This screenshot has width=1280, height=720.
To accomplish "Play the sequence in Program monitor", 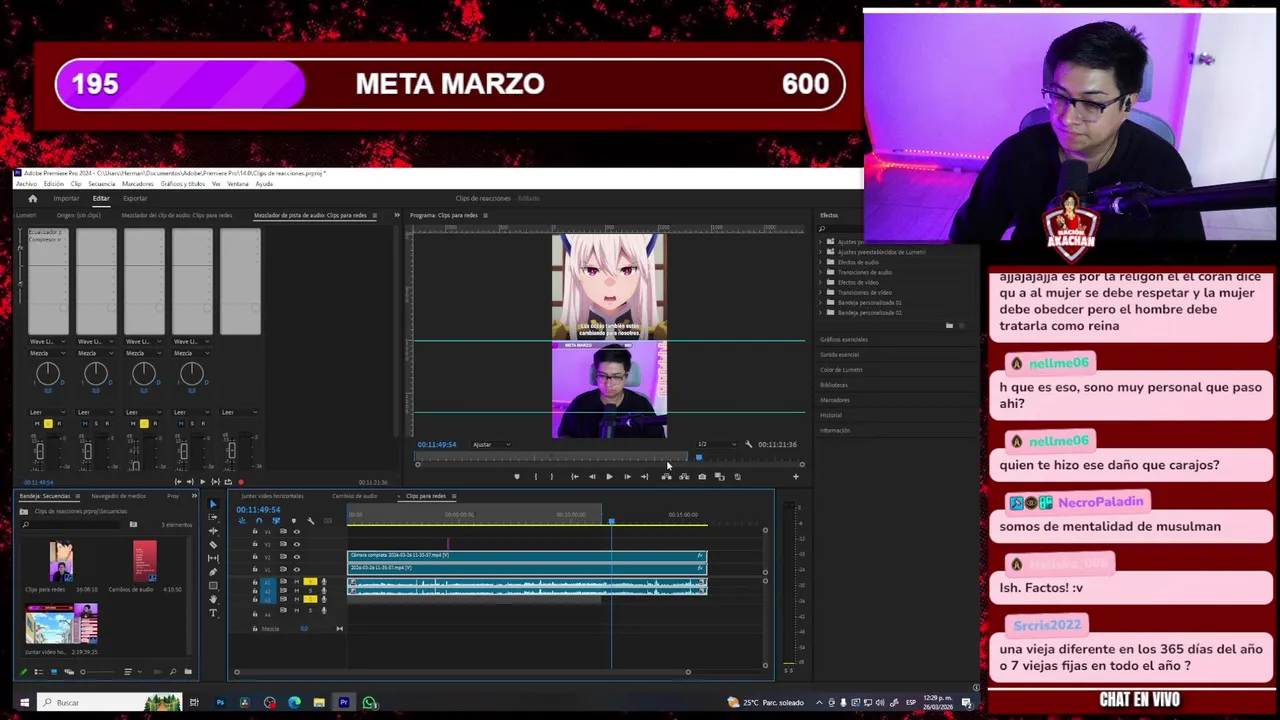I will [x=609, y=477].
